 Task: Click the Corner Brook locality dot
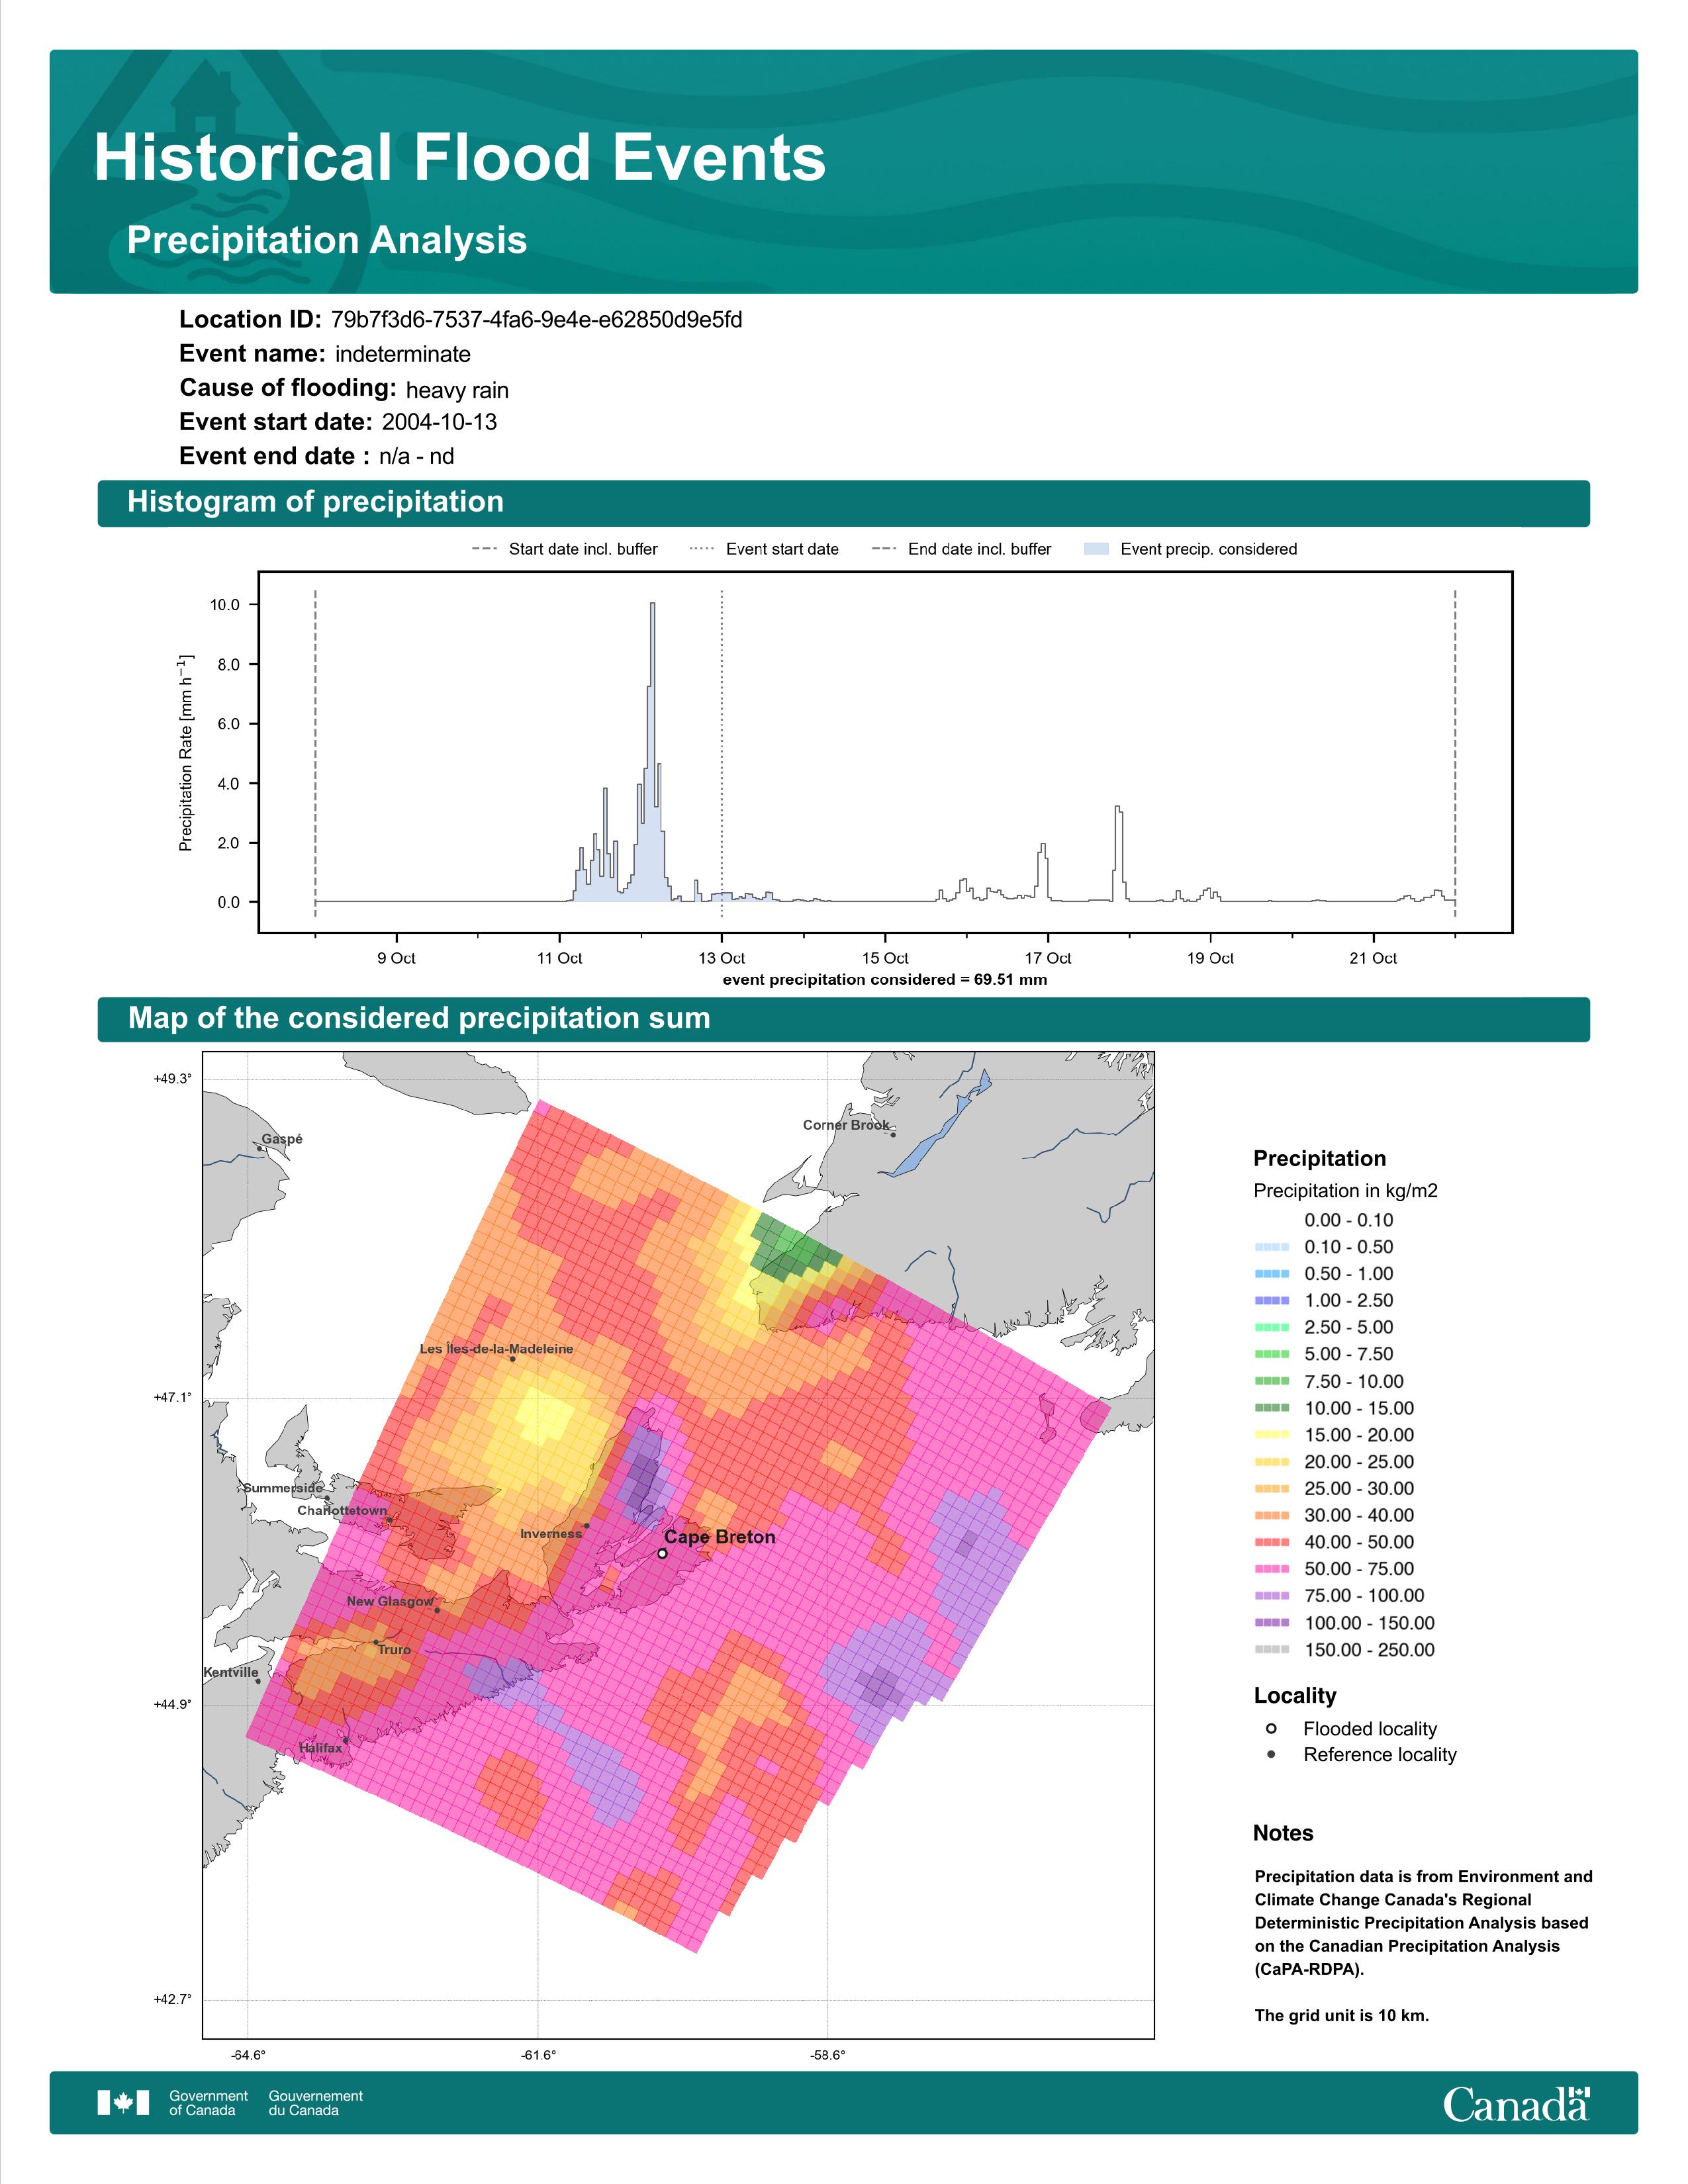click(x=893, y=1134)
